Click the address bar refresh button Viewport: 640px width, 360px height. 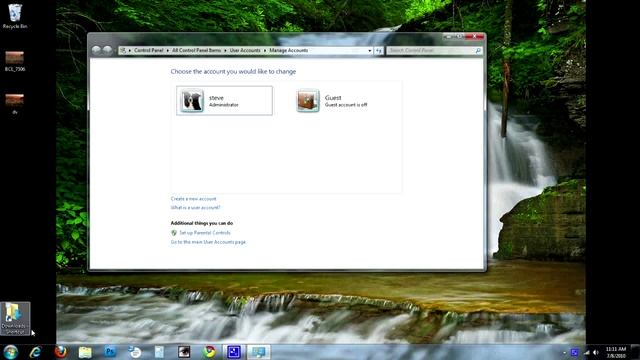[x=379, y=51]
